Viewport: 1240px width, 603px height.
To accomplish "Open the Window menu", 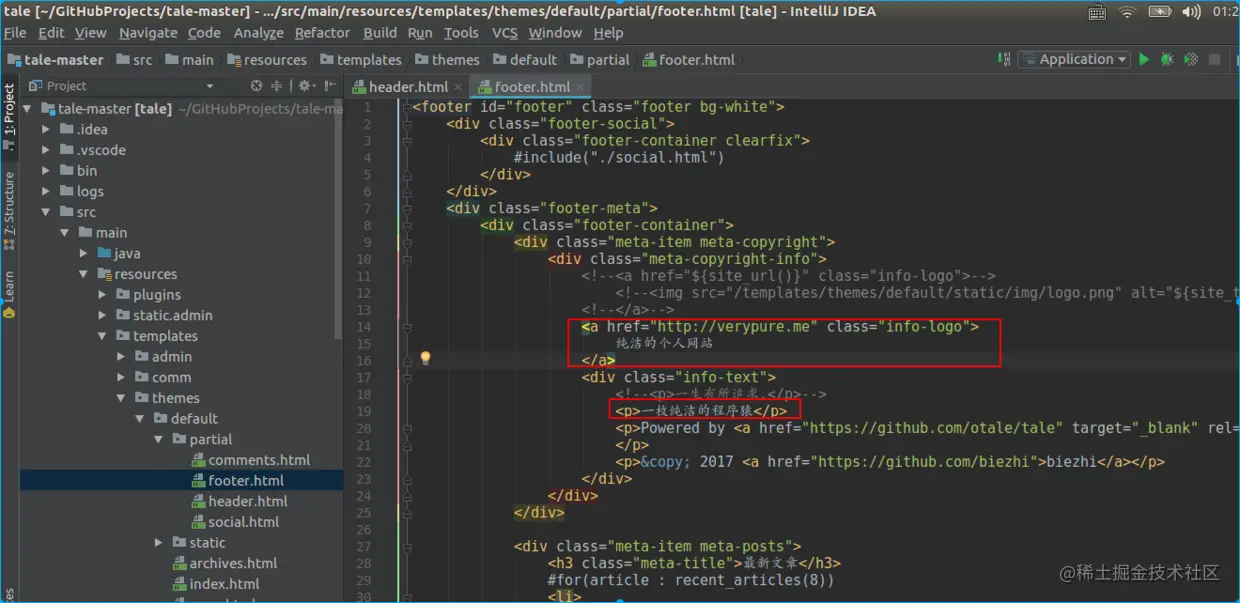I will point(555,33).
